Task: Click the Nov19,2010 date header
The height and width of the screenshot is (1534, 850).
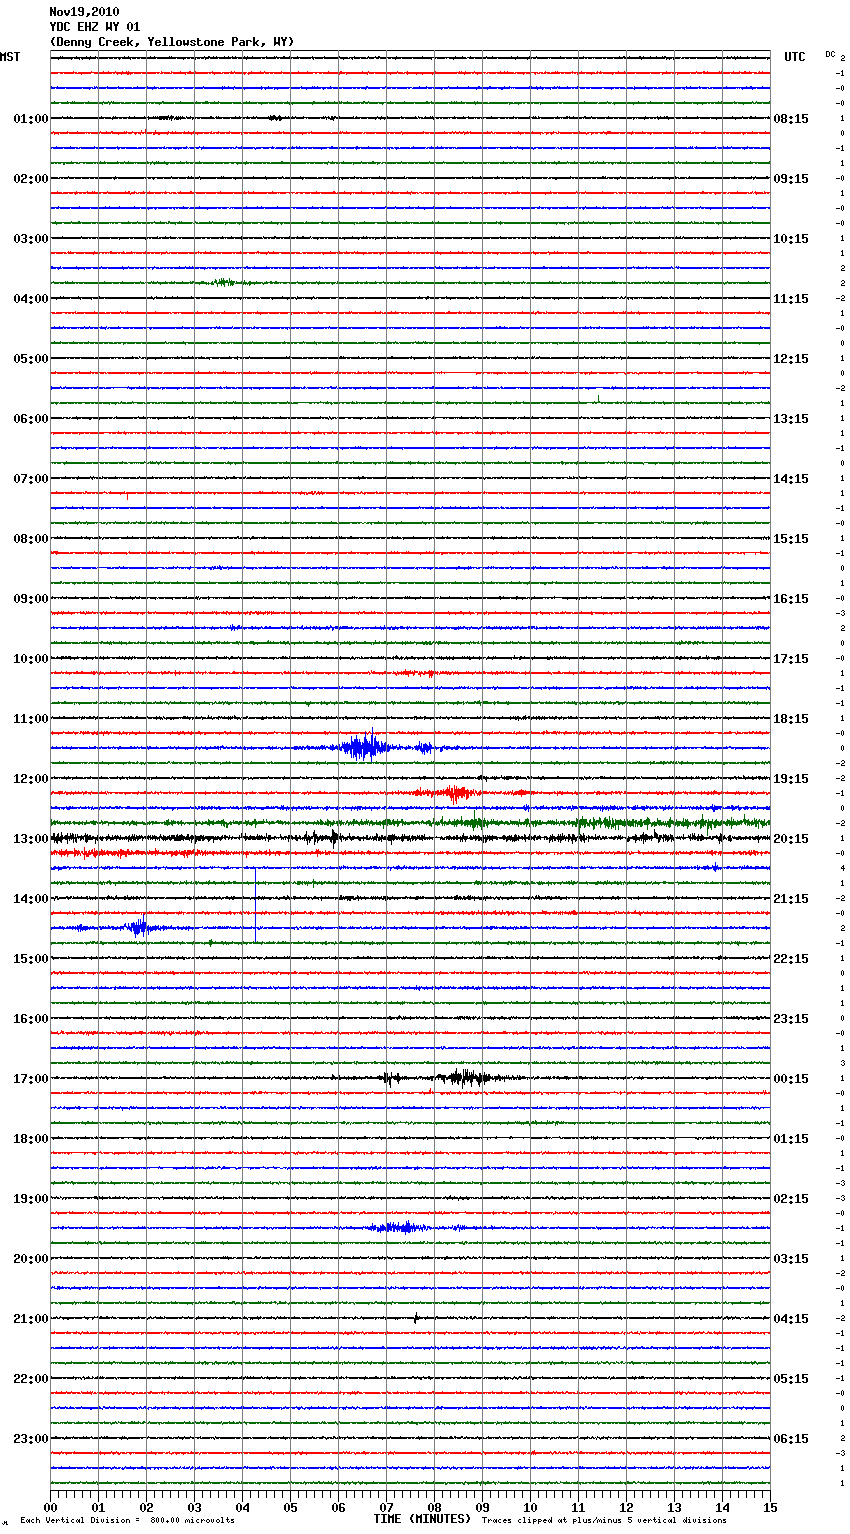Action: [x=84, y=12]
